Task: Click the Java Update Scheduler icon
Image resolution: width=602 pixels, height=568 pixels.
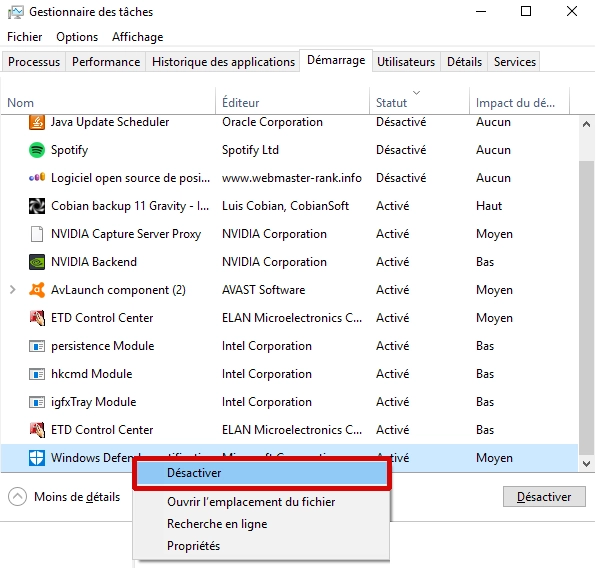Action: pos(37,122)
